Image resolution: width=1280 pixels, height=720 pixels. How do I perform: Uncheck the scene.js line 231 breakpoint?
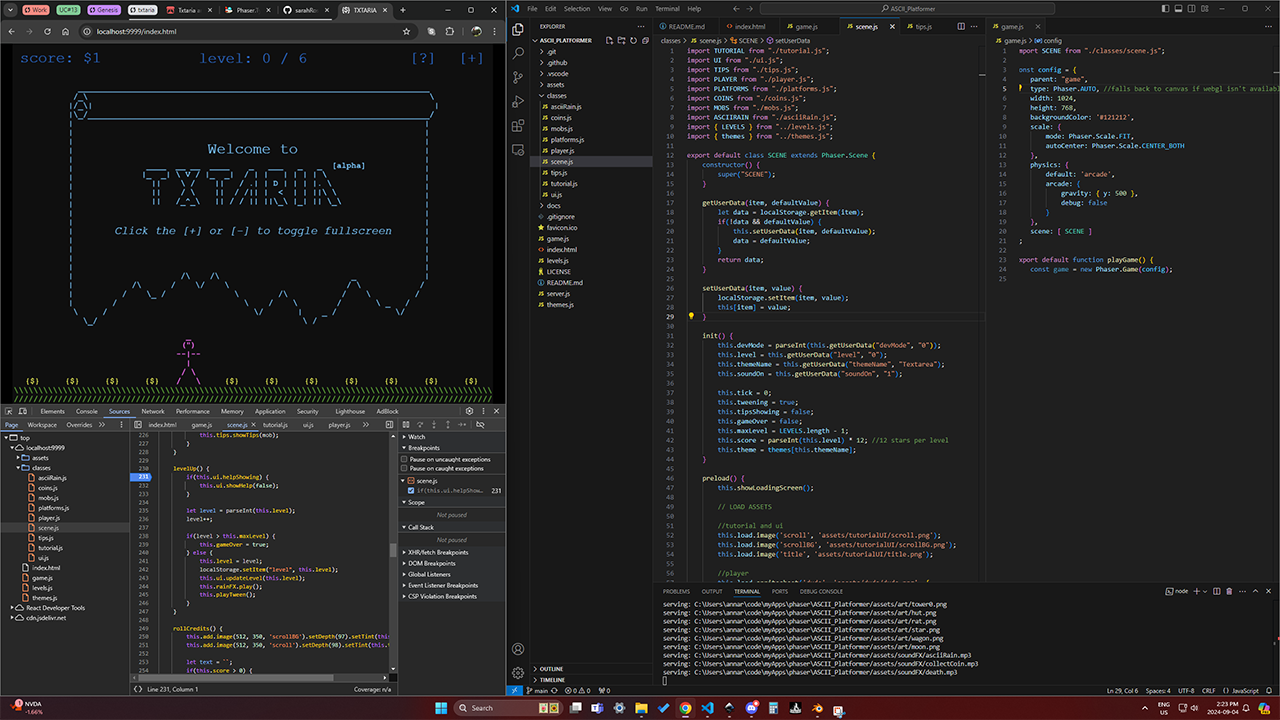point(411,491)
